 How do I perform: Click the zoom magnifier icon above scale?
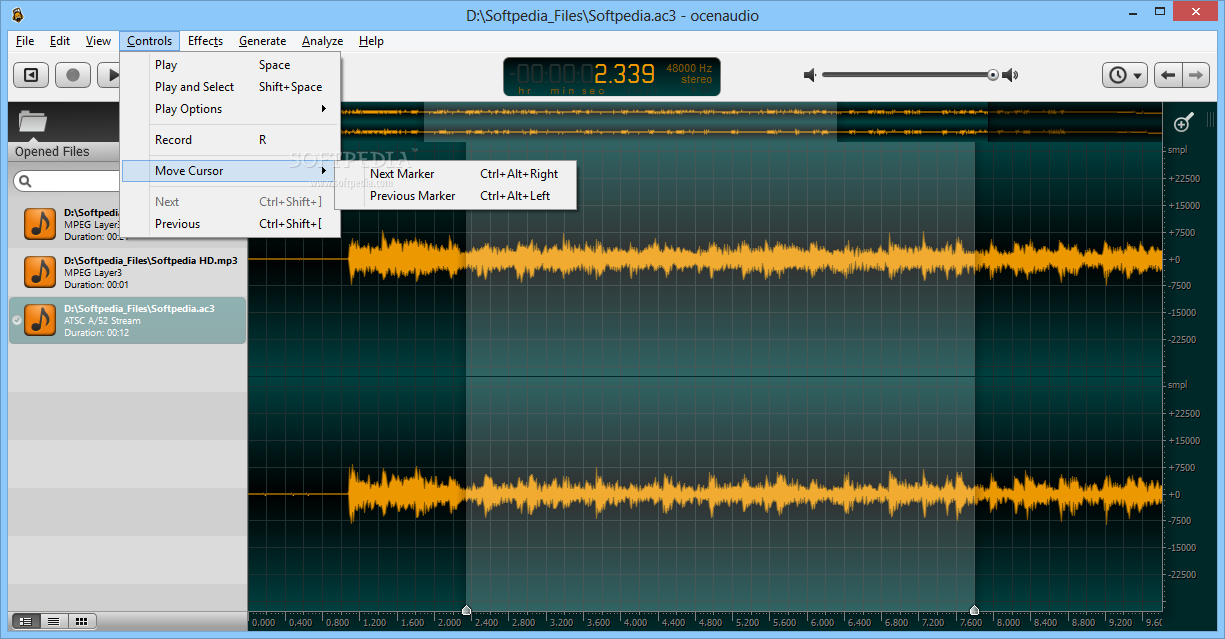point(1184,122)
